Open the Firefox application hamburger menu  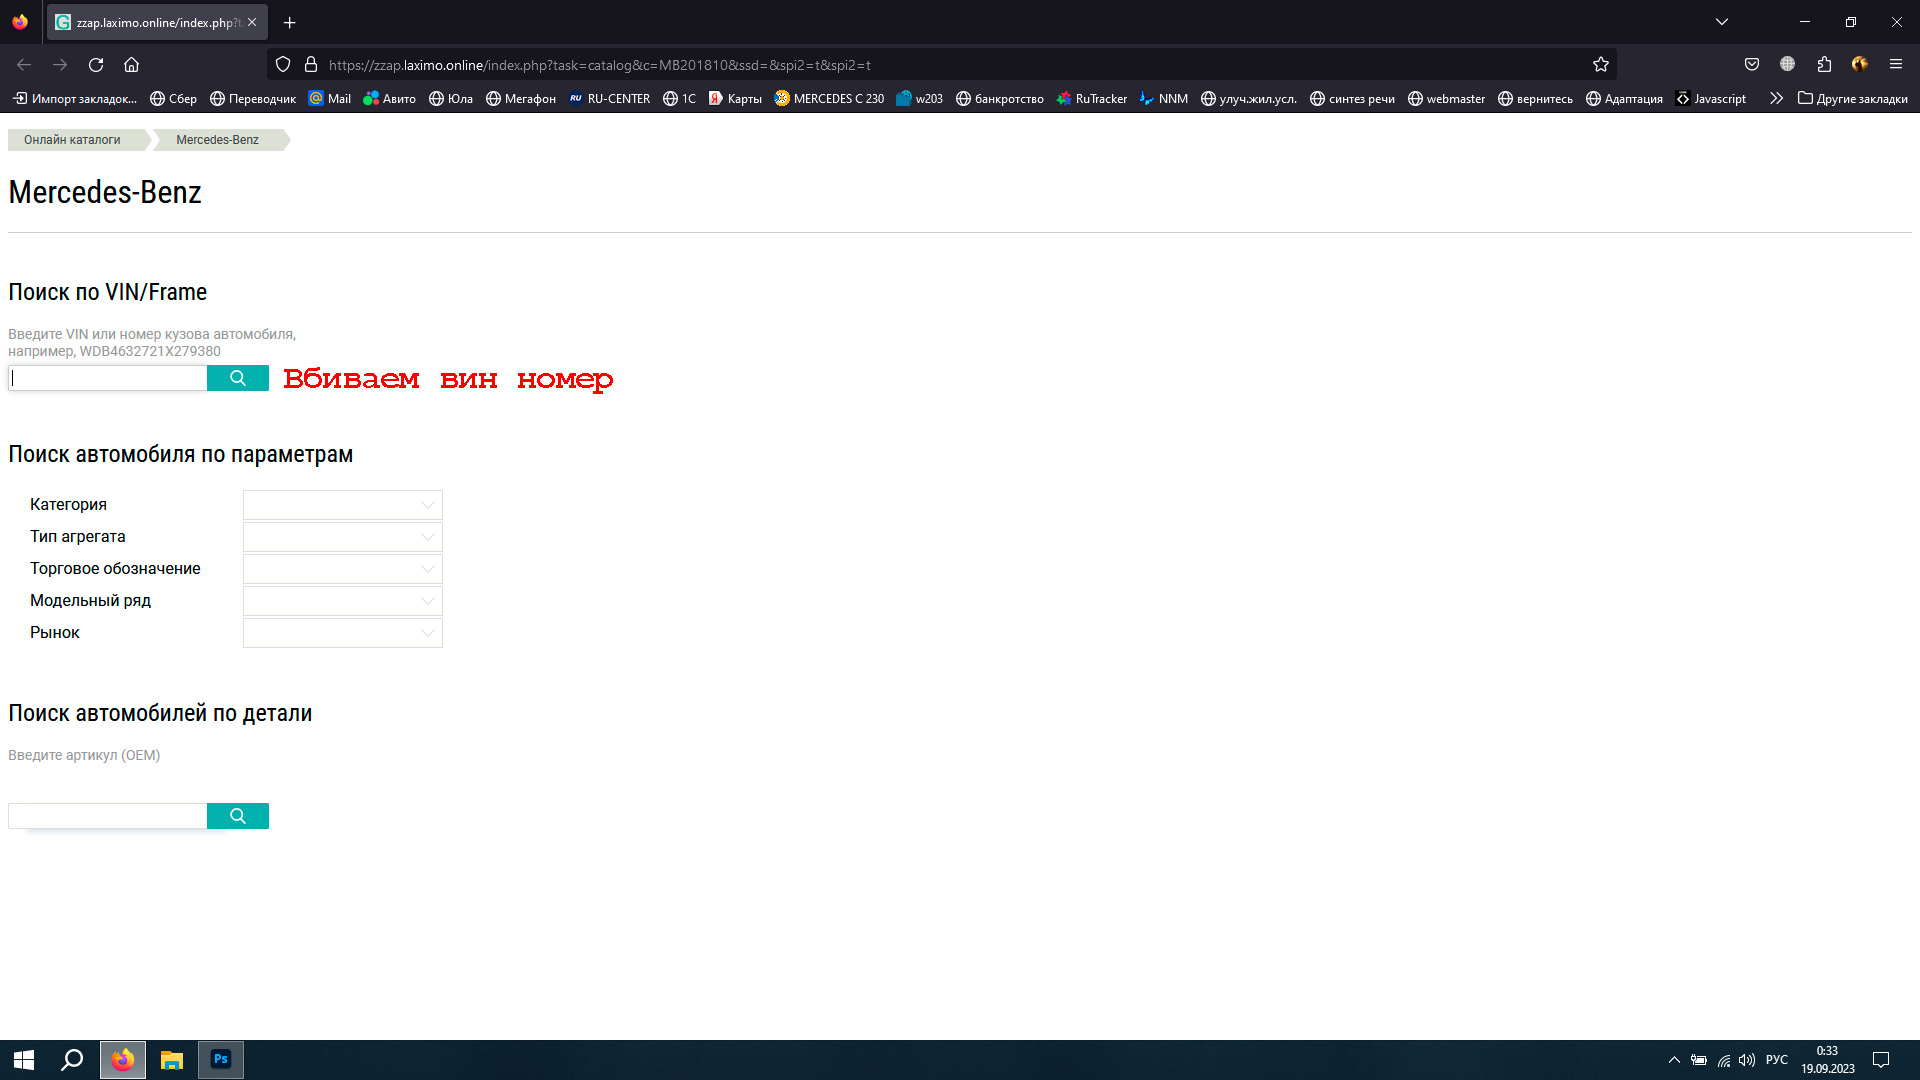[1895, 64]
